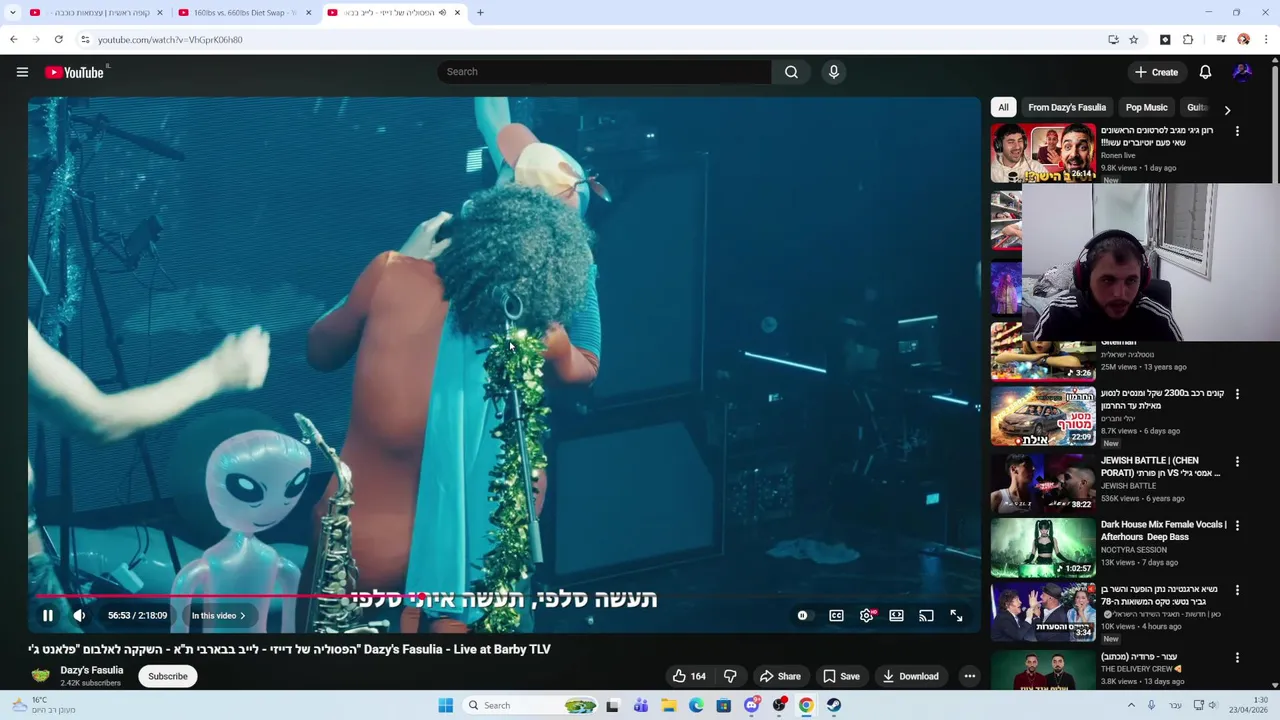Toggle the system tray microphone icon
Viewport: 1280px width, 720px height.
pyautogui.click(x=1151, y=705)
